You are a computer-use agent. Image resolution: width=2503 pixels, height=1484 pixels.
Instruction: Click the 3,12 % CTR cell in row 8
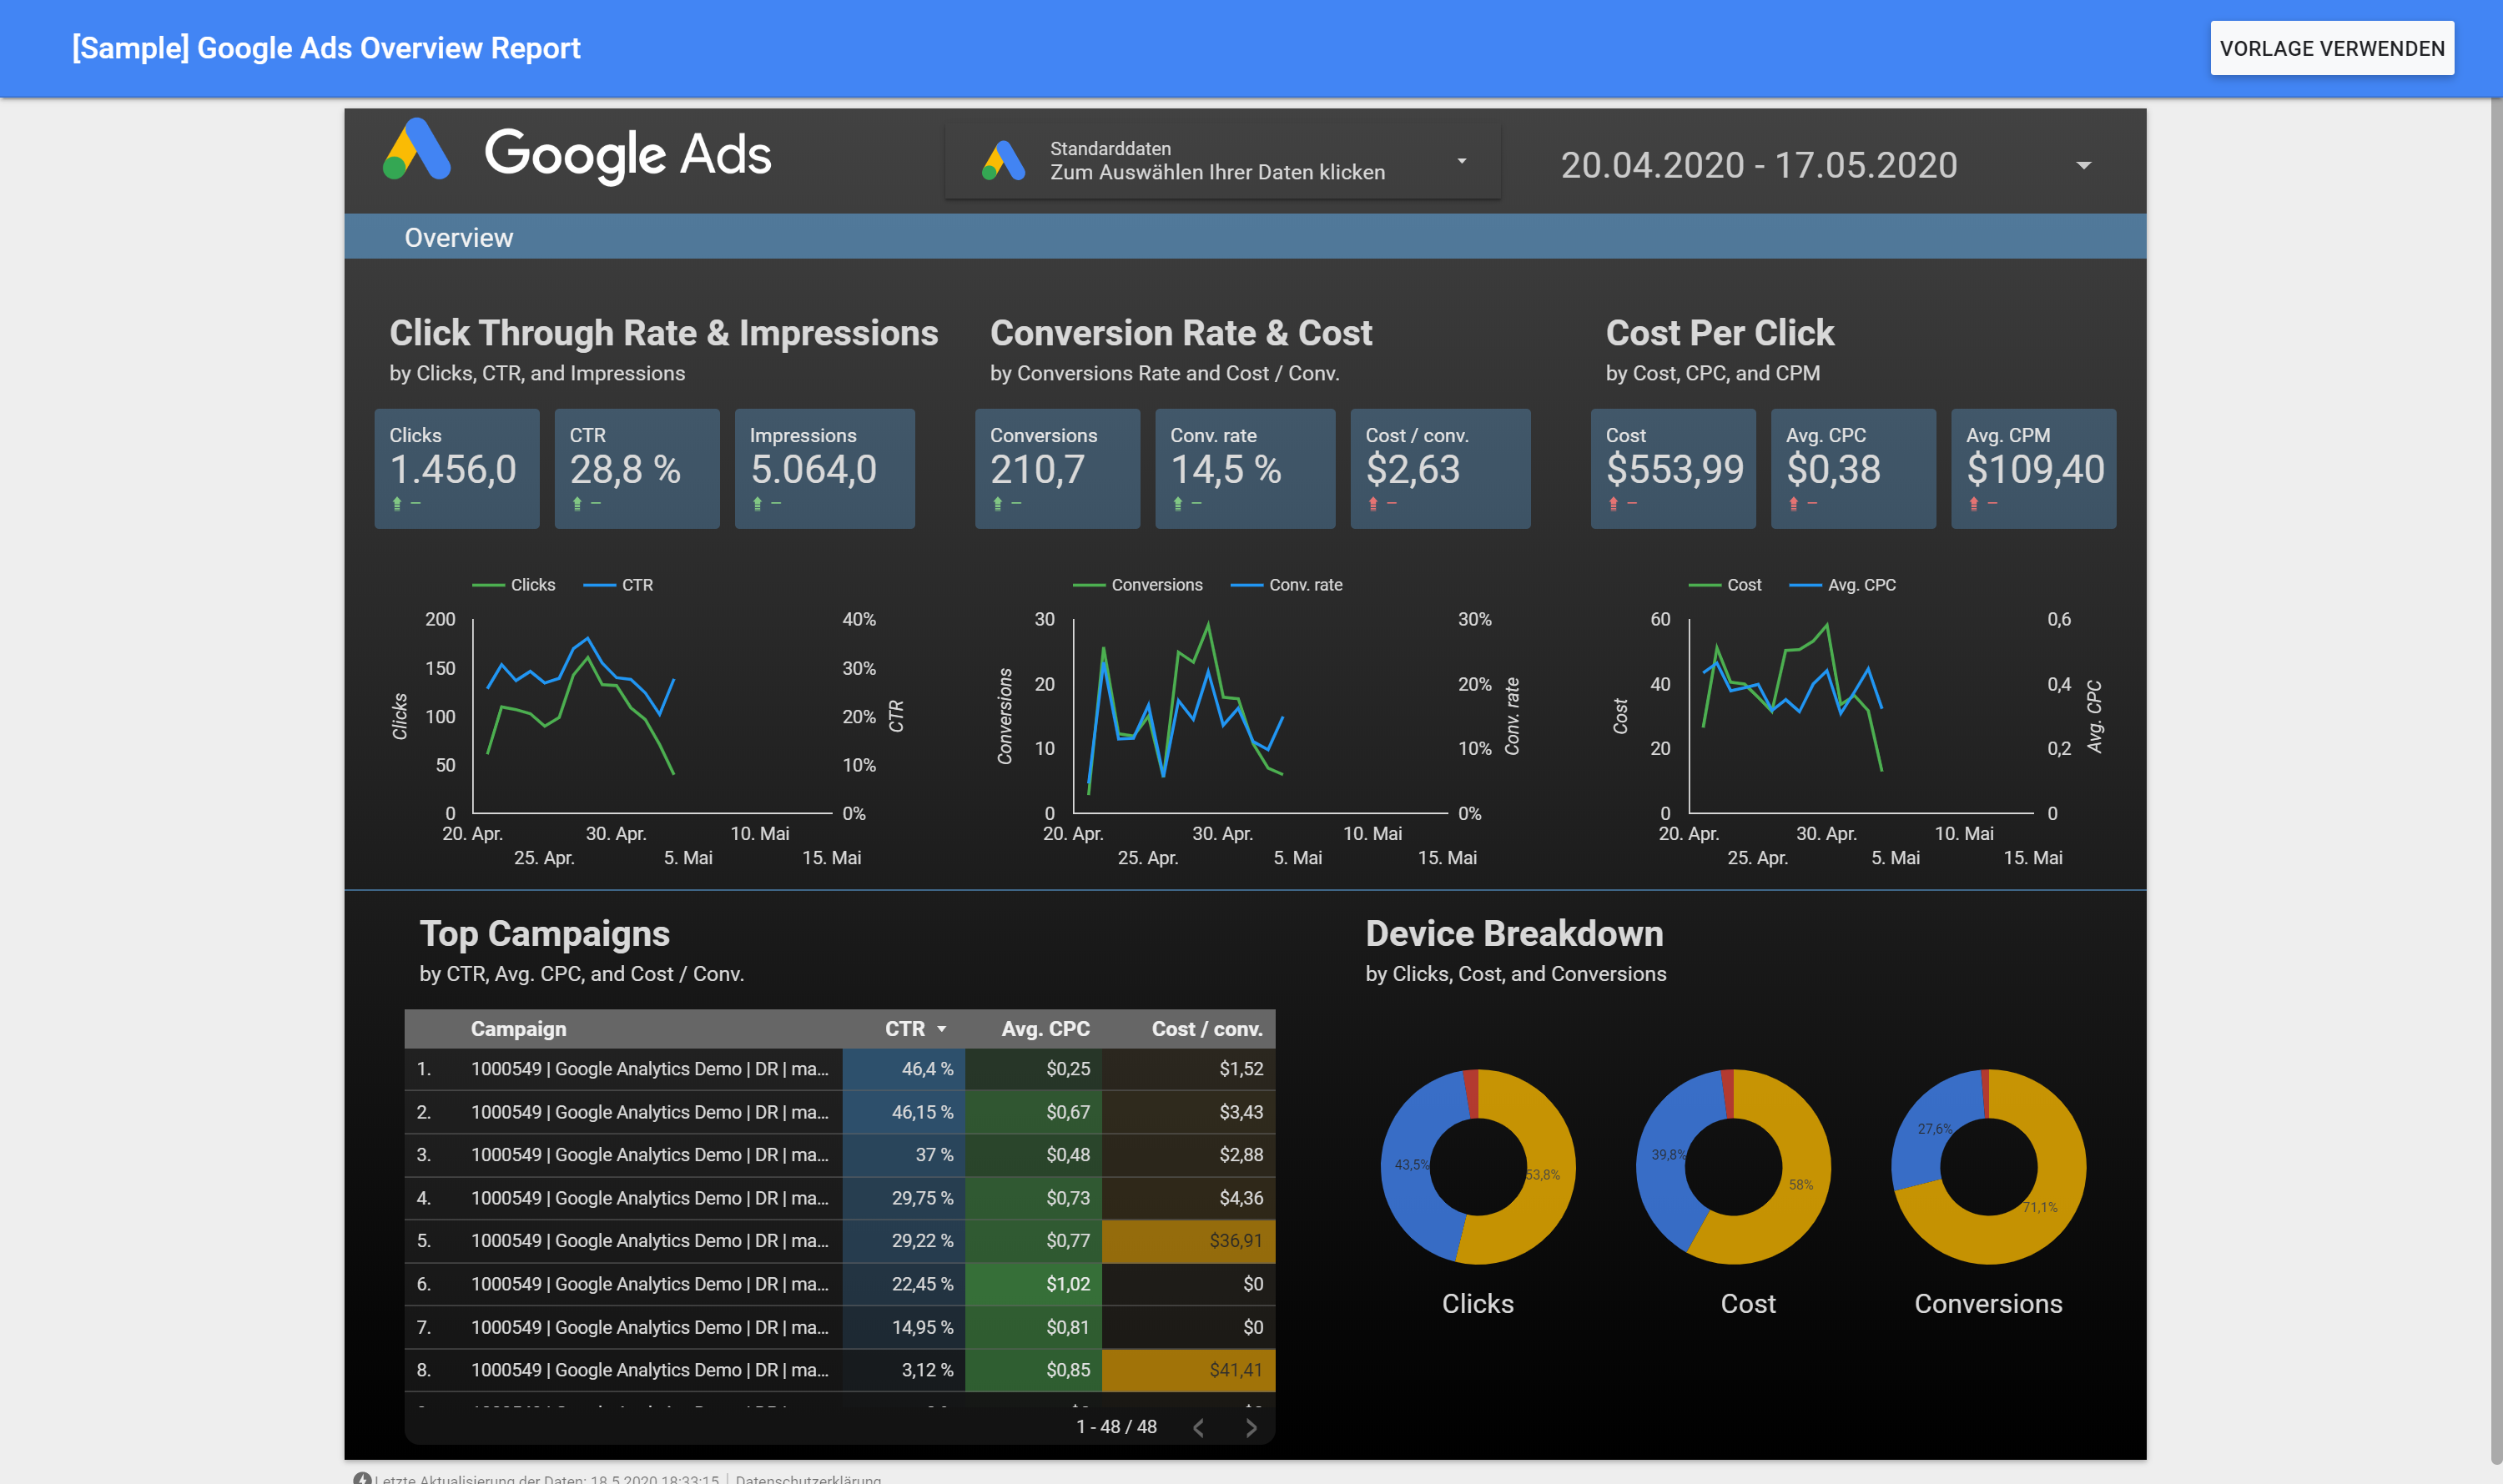pos(903,1370)
